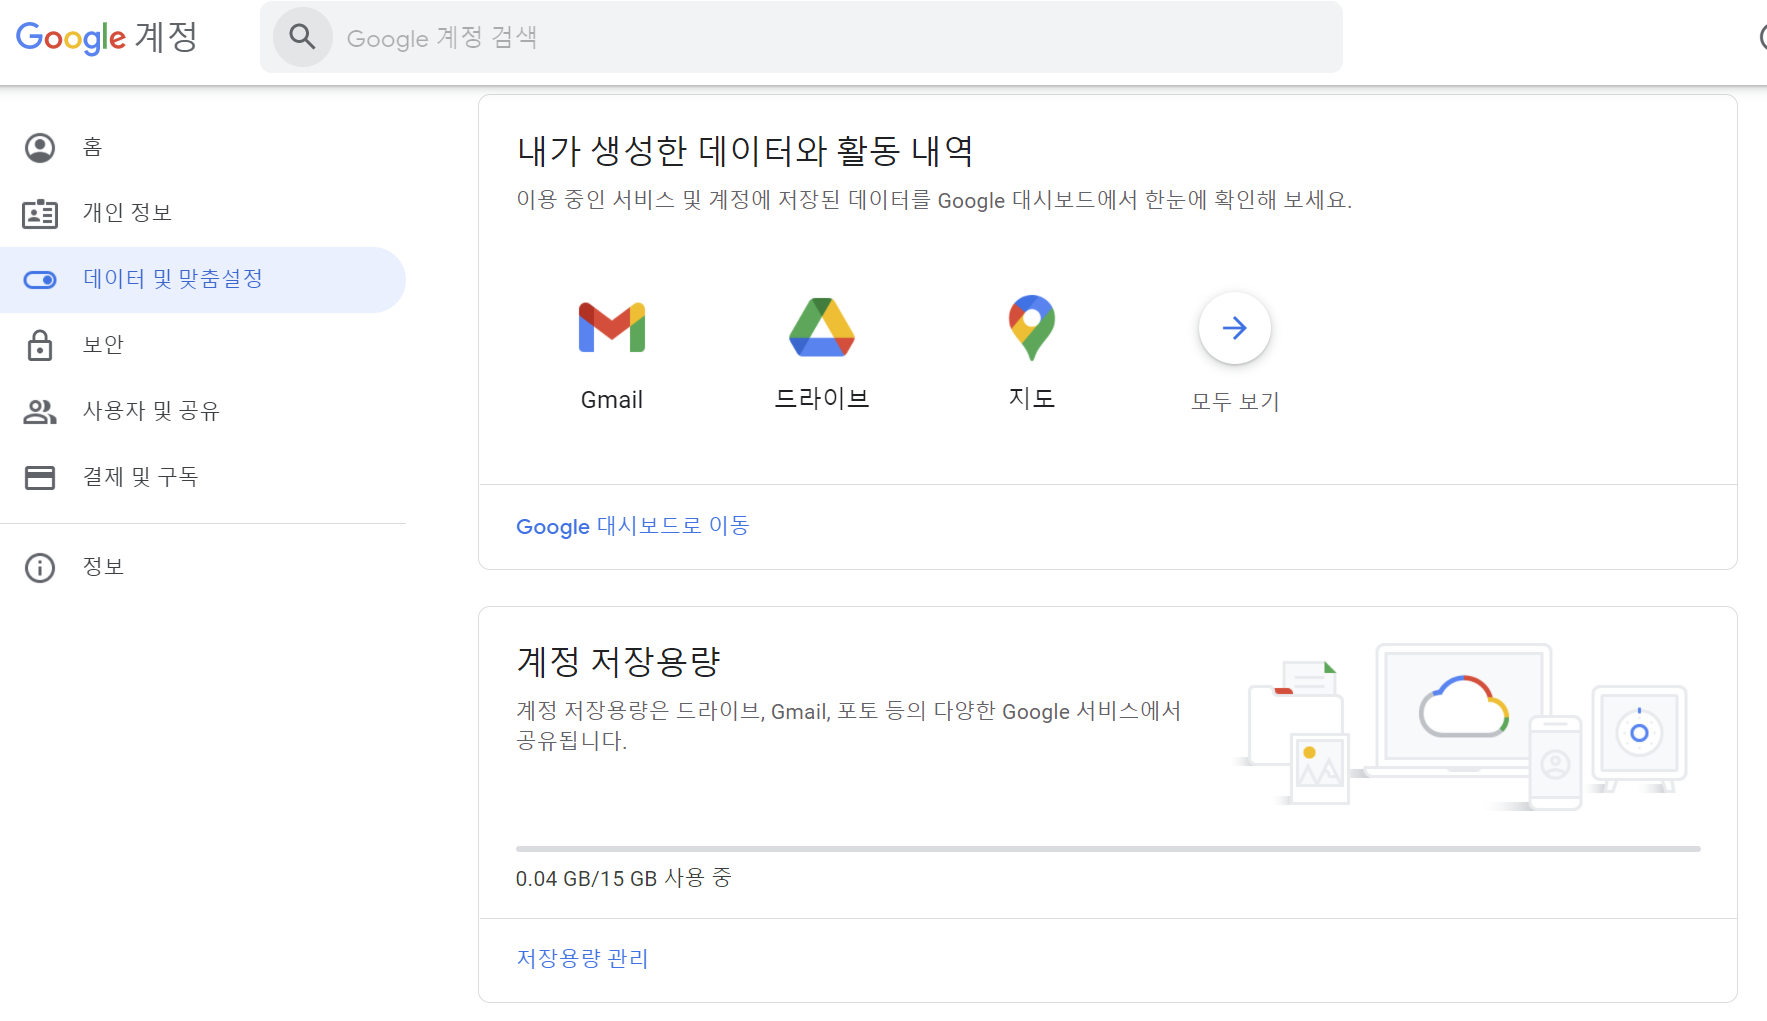The height and width of the screenshot is (1021, 1767).
Task: Open the 저장용량 관리 link
Action: tap(582, 959)
